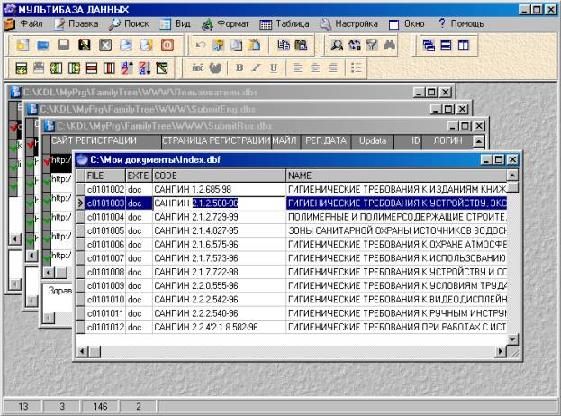Click the САНГИН 2.1.2.729-99 code cell
This screenshot has height=416, width=561.
pyautogui.click(x=219, y=217)
